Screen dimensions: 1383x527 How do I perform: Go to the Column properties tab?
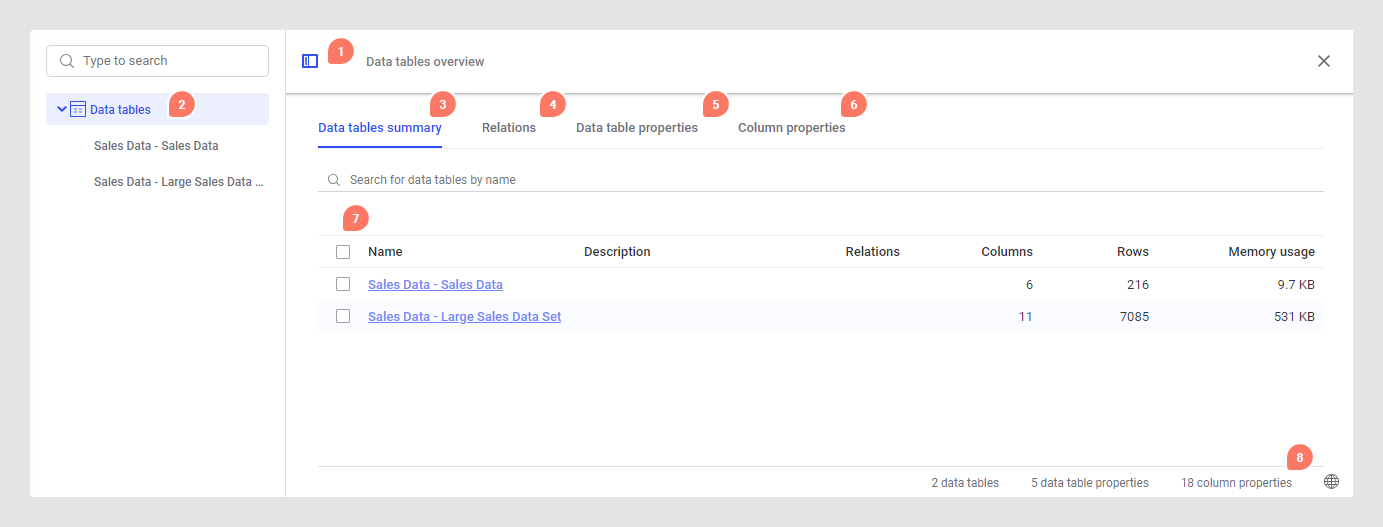pyautogui.click(x=791, y=128)
